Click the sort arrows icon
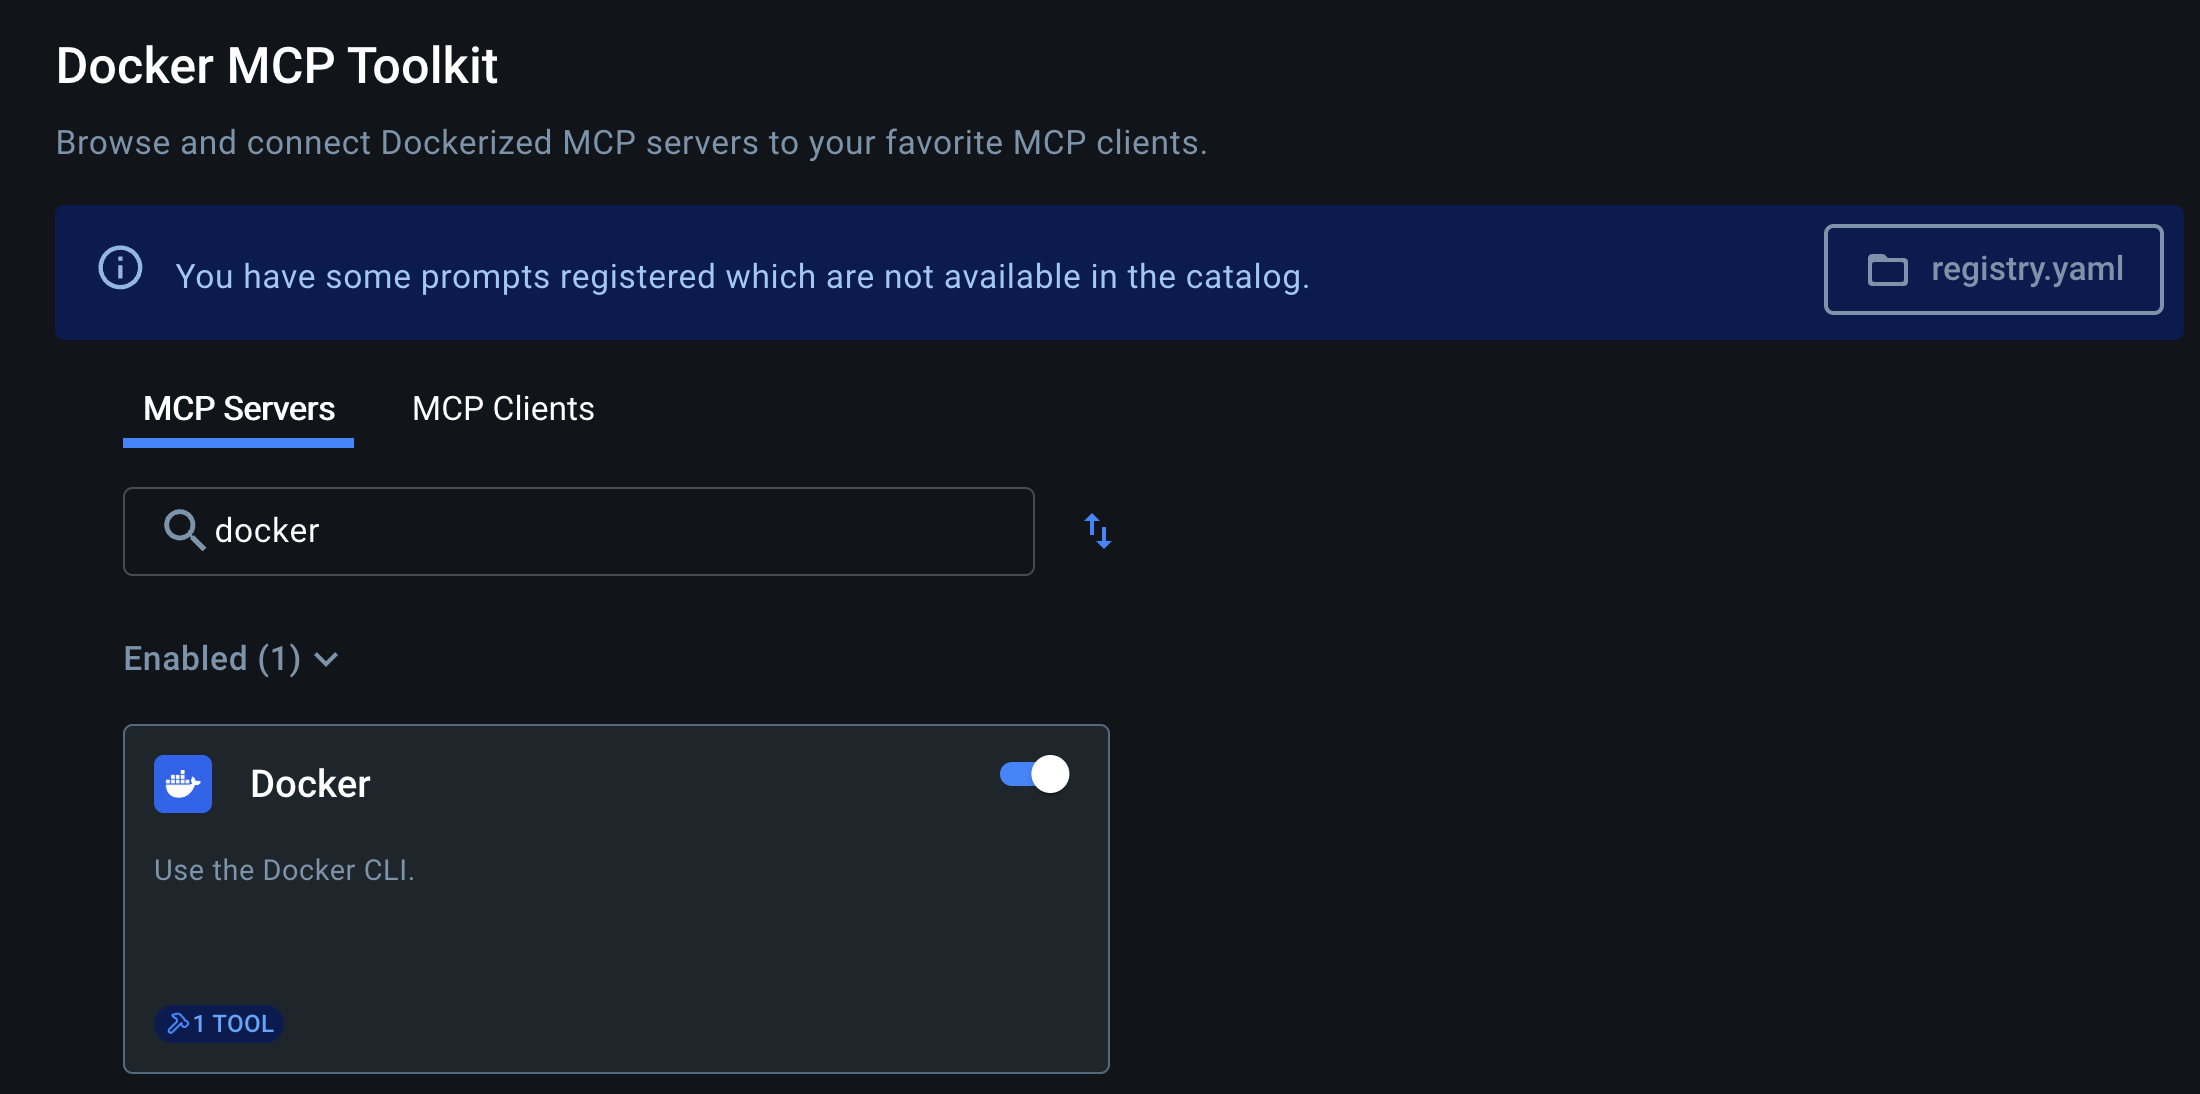 point(1098,531)
